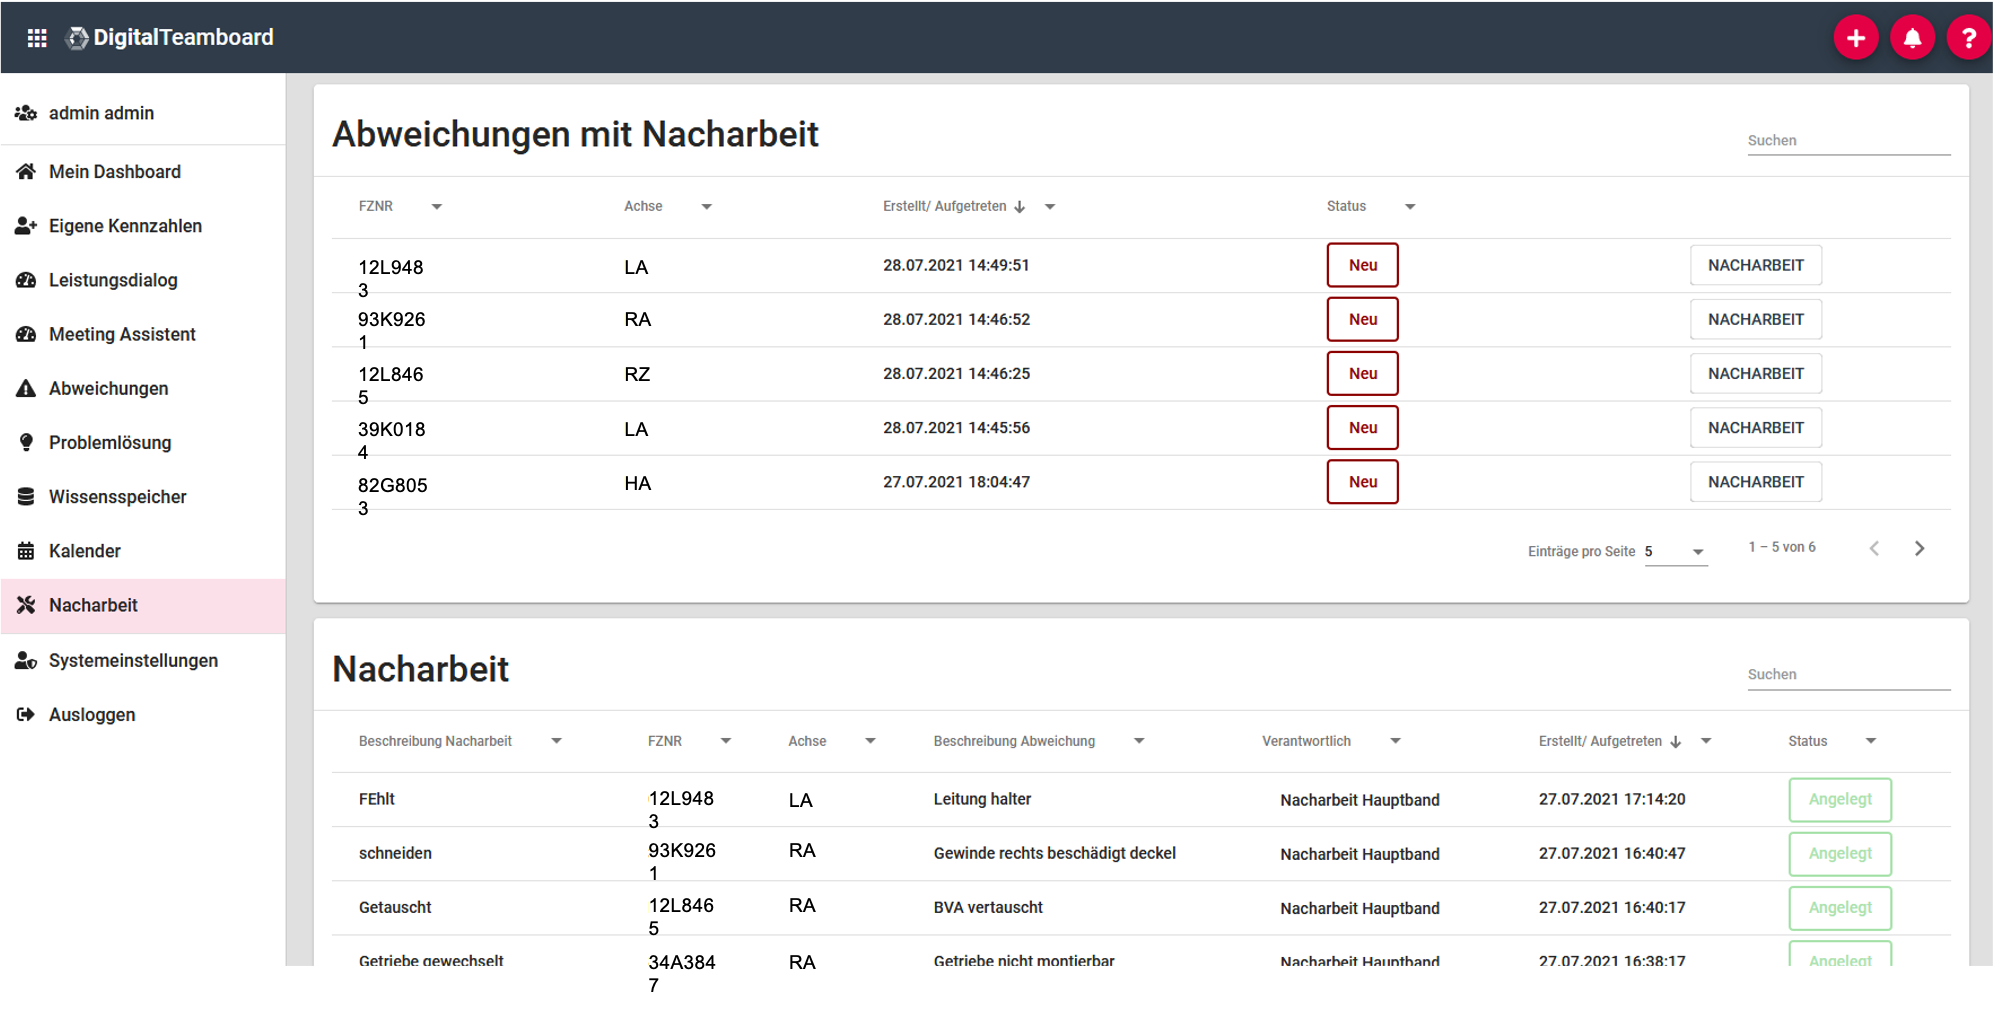The image size is (1993, 1010).
Task: Select Ausloggen to log out
Action: pos(143,714)
